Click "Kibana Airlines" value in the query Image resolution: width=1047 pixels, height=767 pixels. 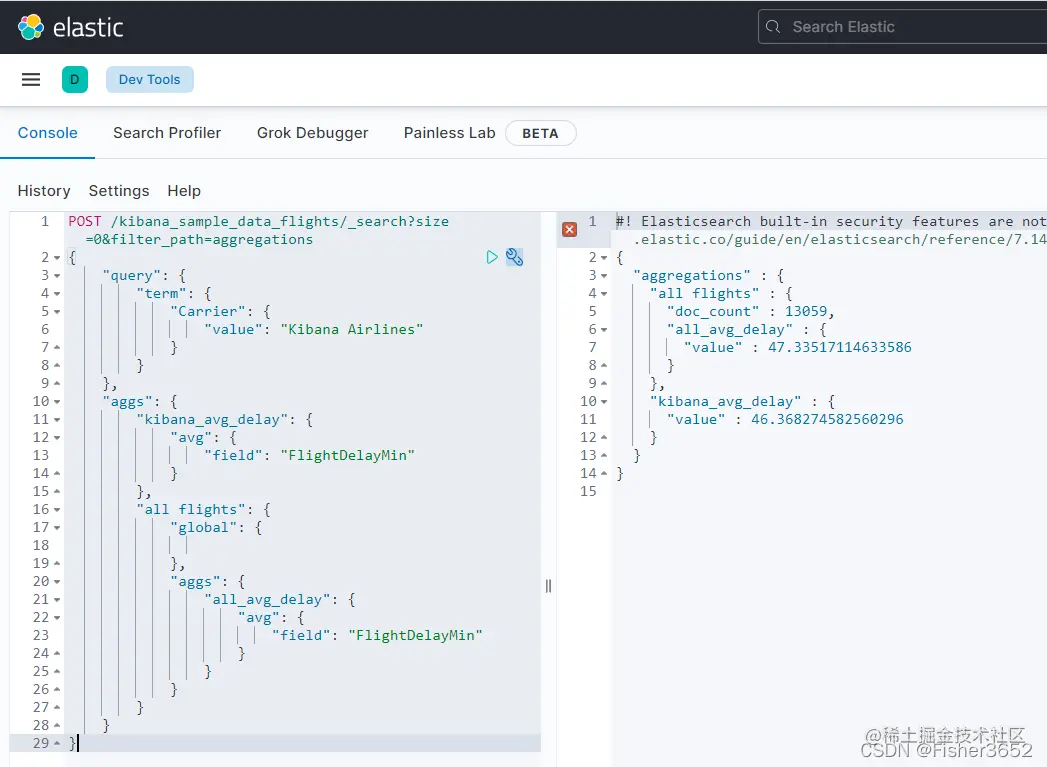[352, 329]
